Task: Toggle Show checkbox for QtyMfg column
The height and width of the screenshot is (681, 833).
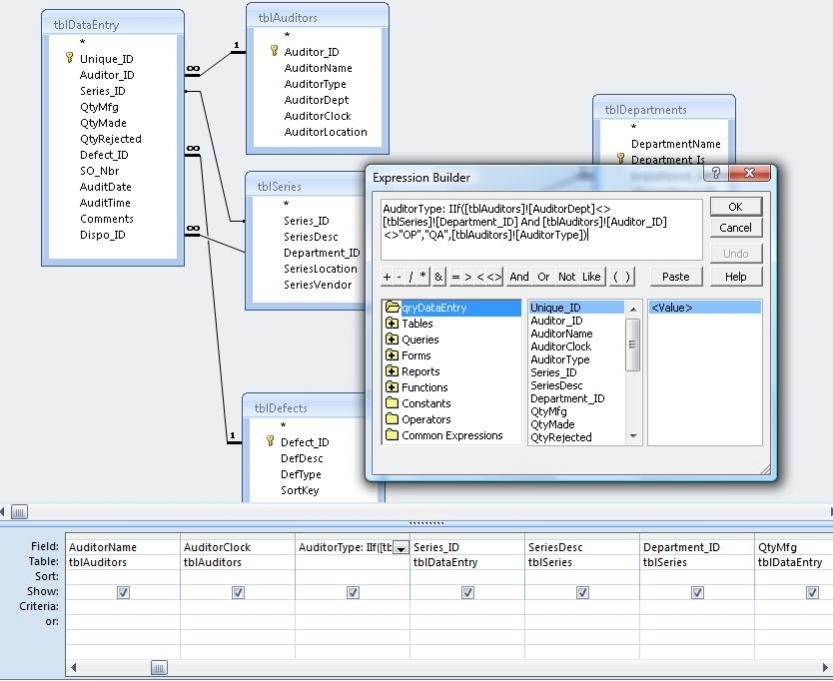Action: [x=812, y=592]
